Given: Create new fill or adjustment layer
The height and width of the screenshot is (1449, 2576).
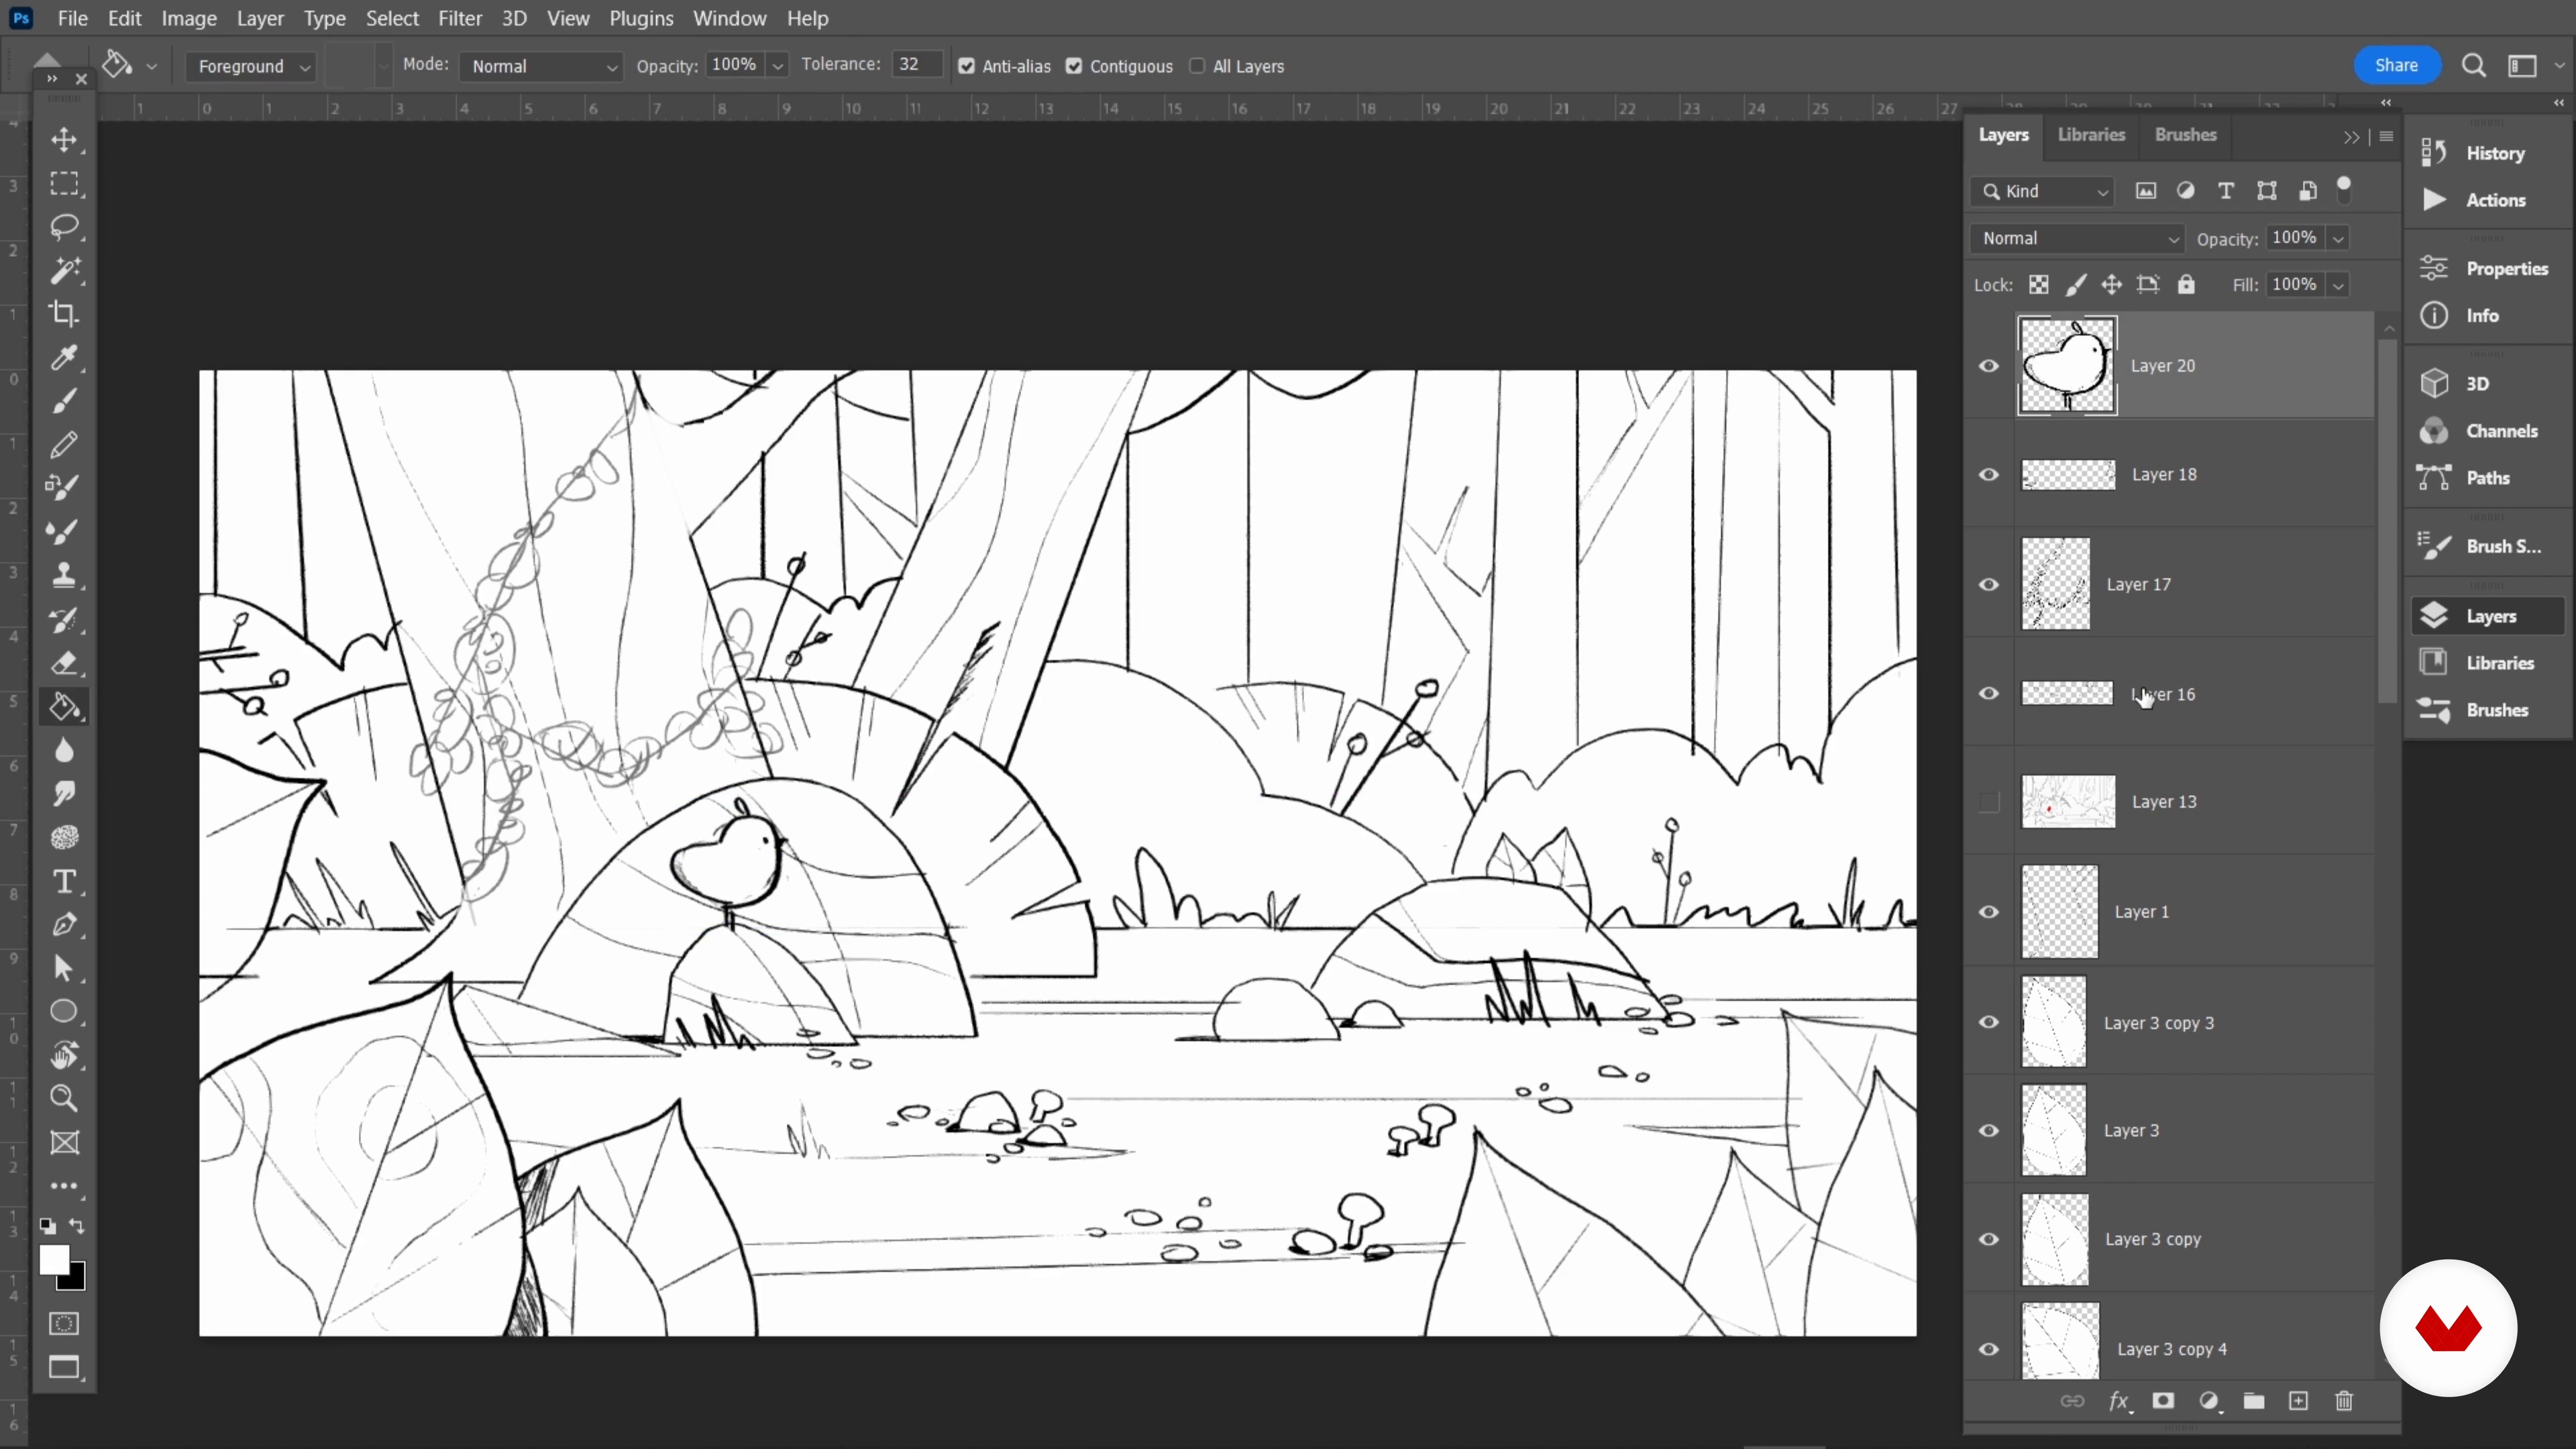Looking at the screenshot, I should (x=2210, y=1401).
